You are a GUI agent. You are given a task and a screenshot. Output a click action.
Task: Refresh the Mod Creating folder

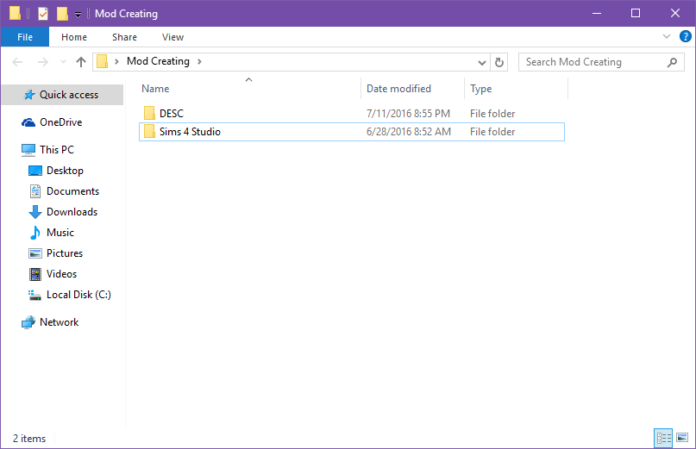tap(500, 62)
